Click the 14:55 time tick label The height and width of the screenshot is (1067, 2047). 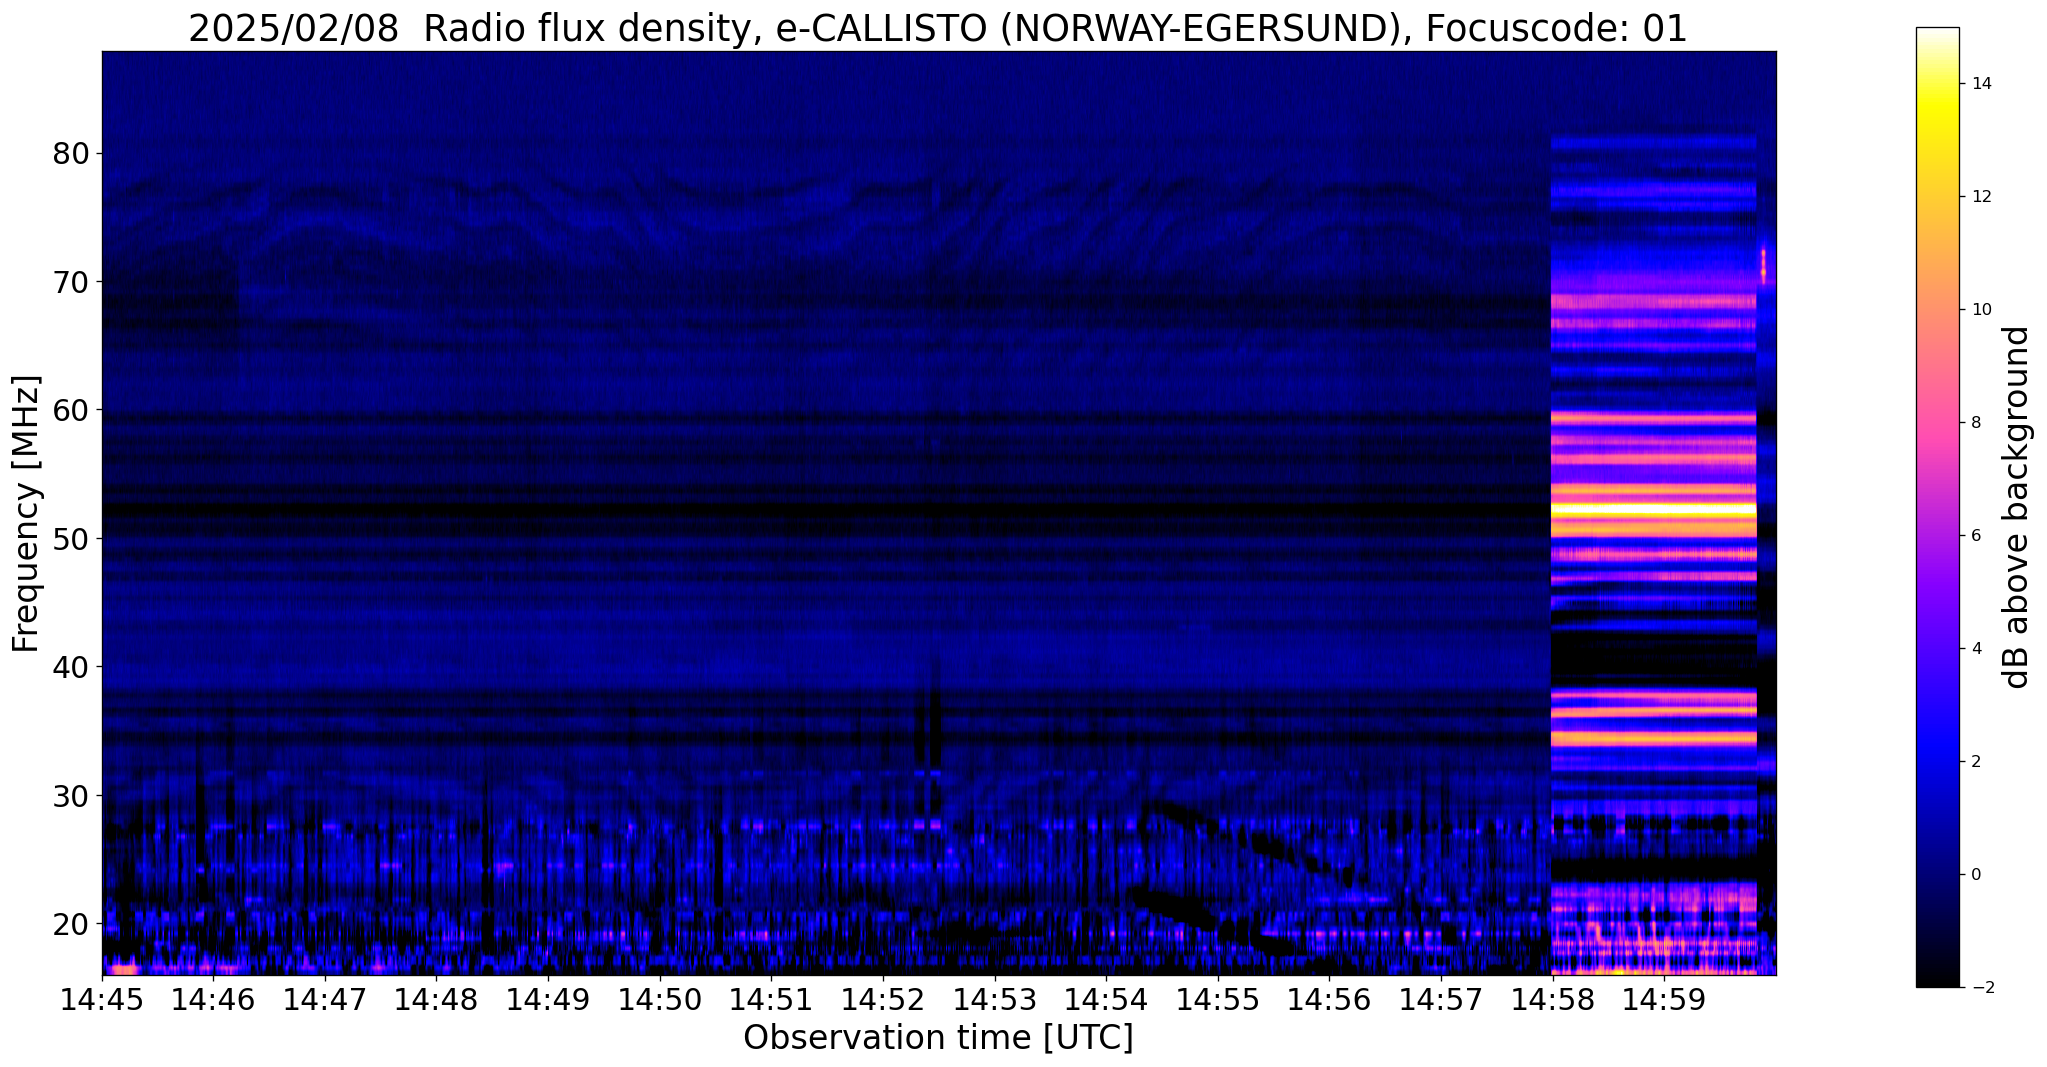[x=1217, y=998]
